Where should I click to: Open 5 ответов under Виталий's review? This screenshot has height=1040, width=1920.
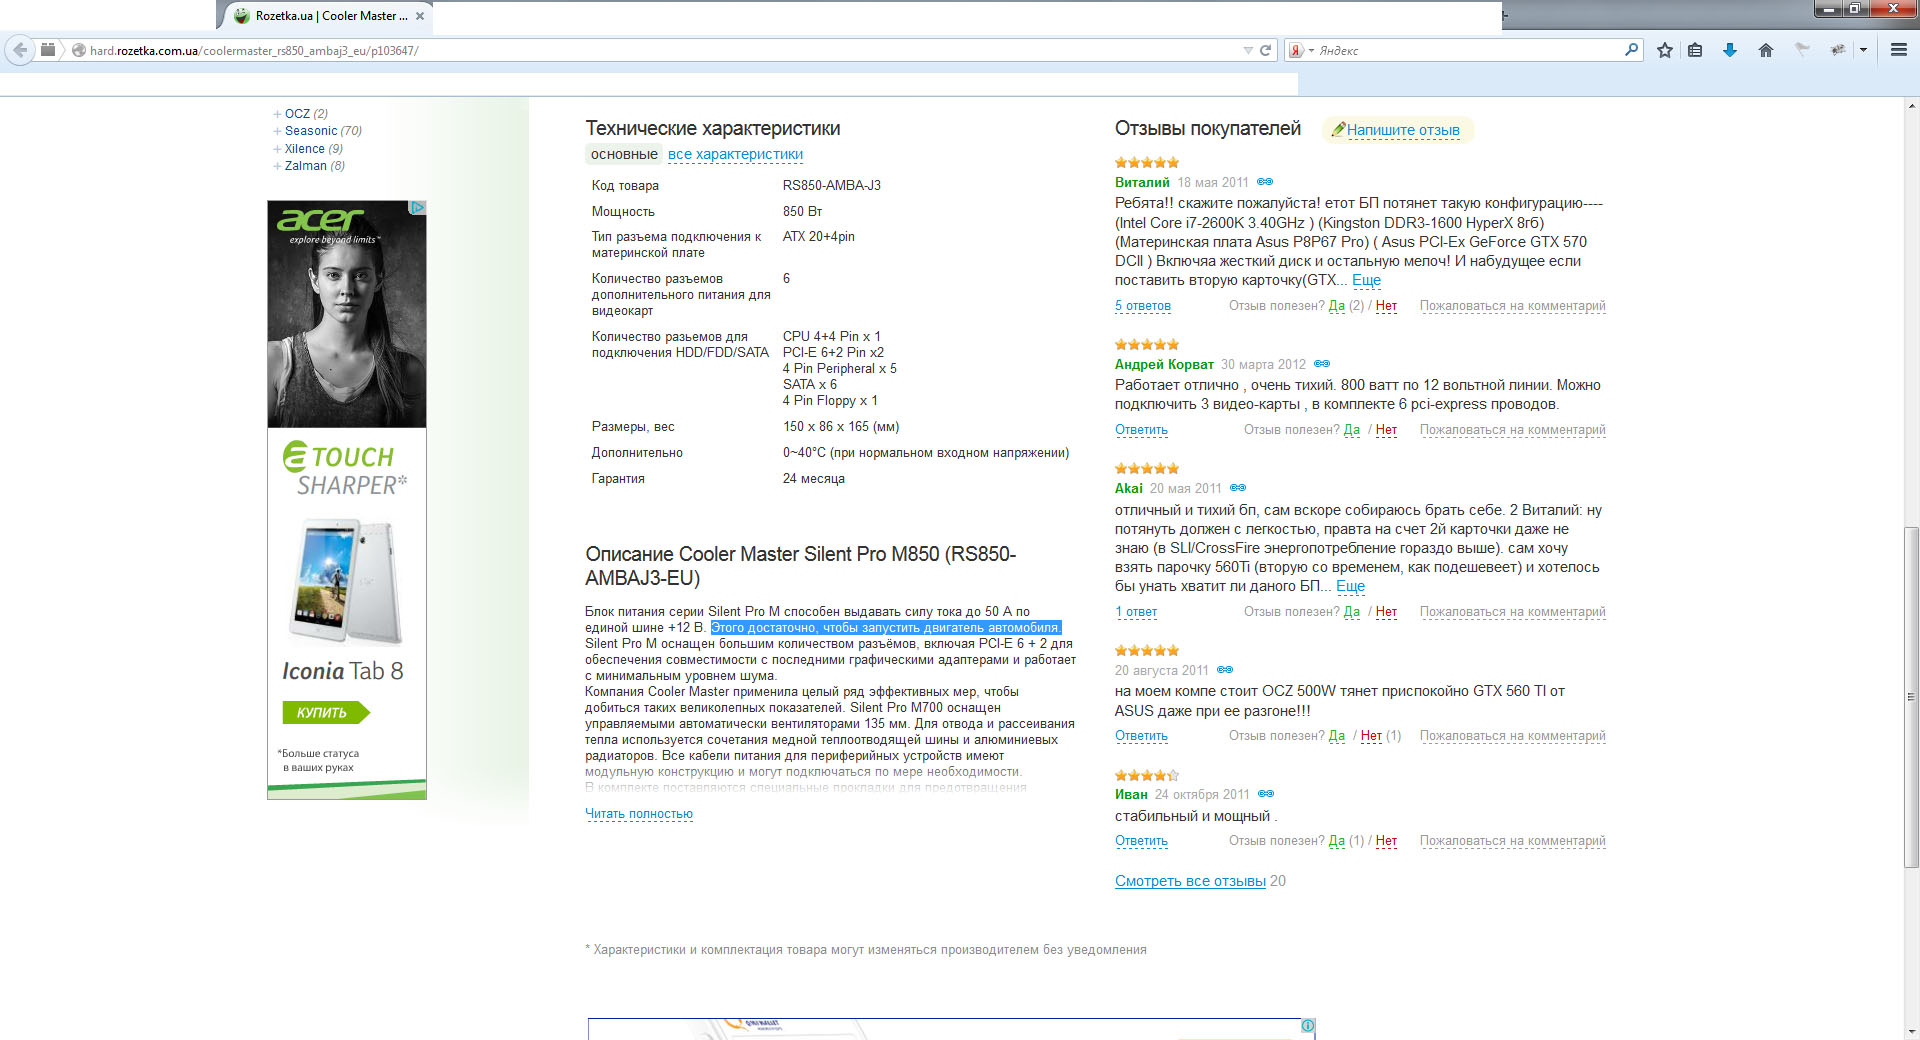(x=1143, y=306)
